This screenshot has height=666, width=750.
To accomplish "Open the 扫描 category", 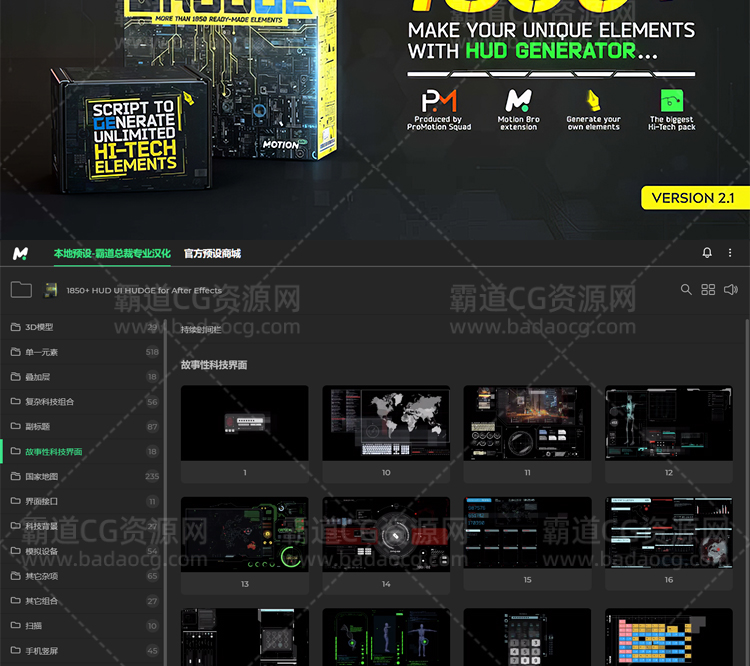I will (x=82, y=626).
